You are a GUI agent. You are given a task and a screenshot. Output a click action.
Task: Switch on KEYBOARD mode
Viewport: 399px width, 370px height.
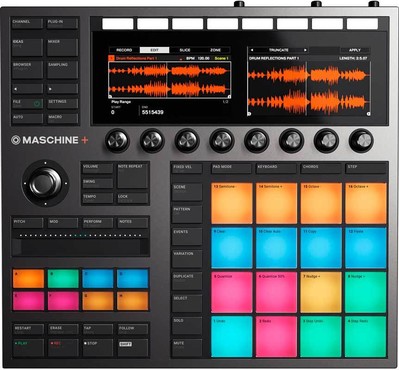click(x=276, y=169)
